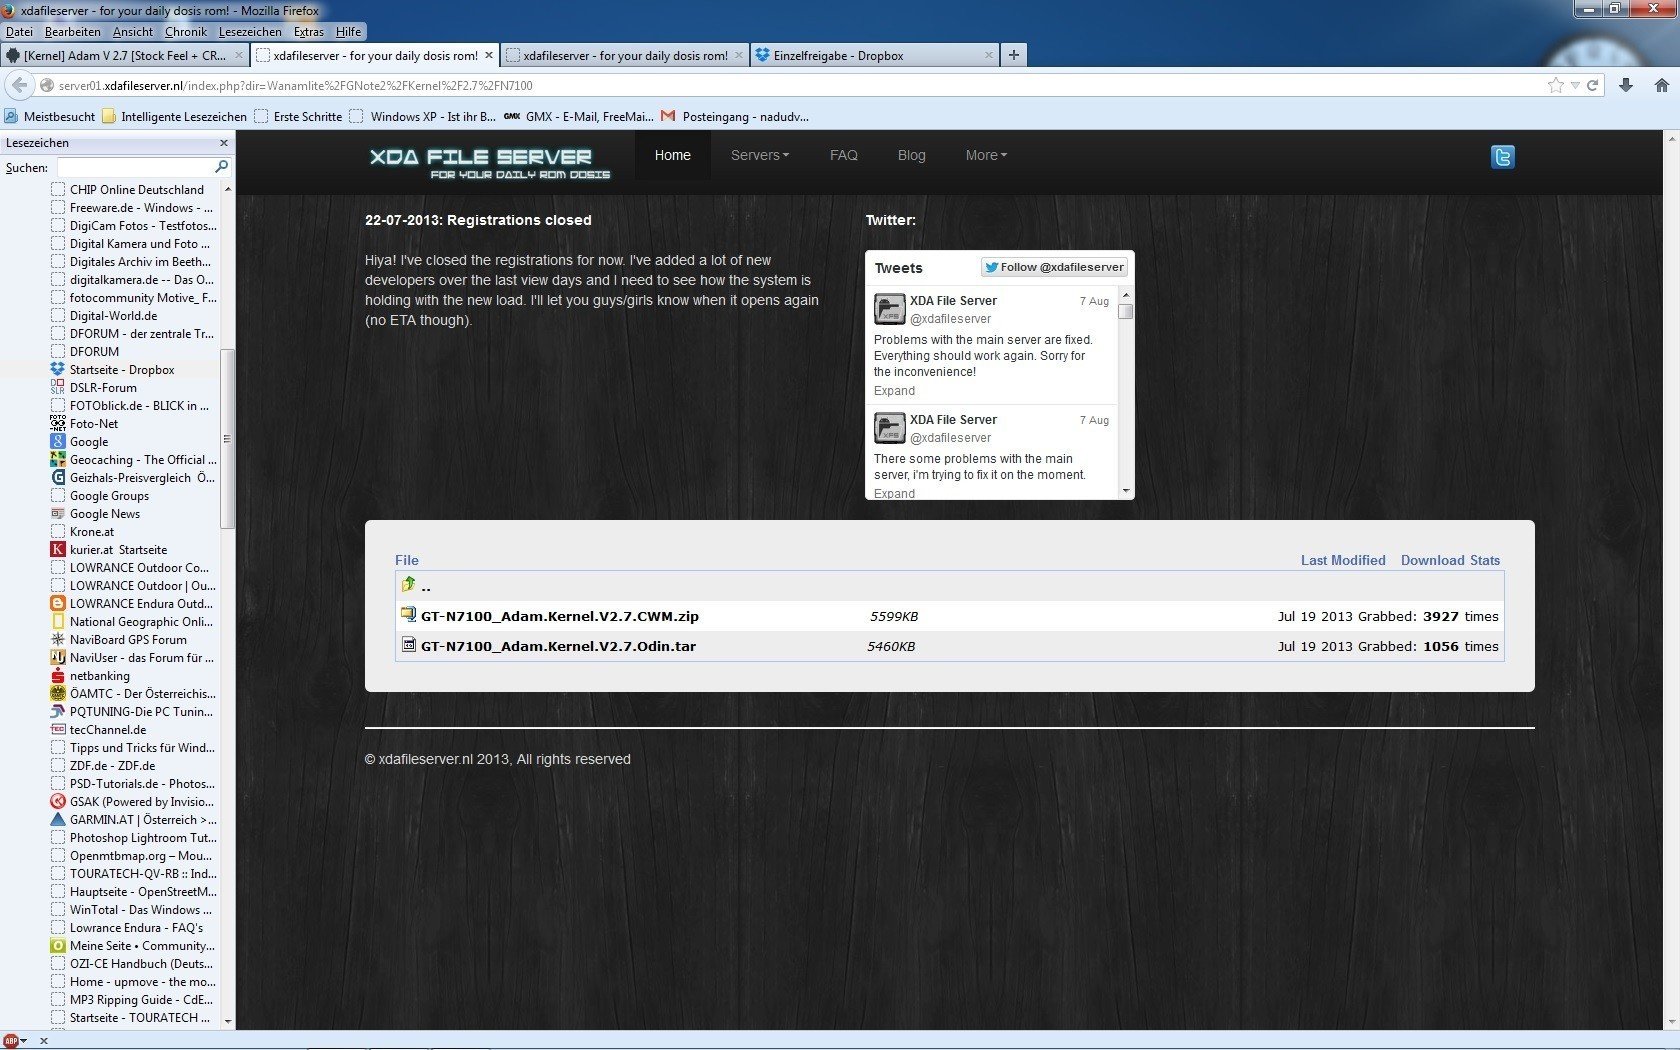This screenshot has height=1050, width=1680.
Task: Open the Ansicht menu
Action: click(x=133, y=32)
